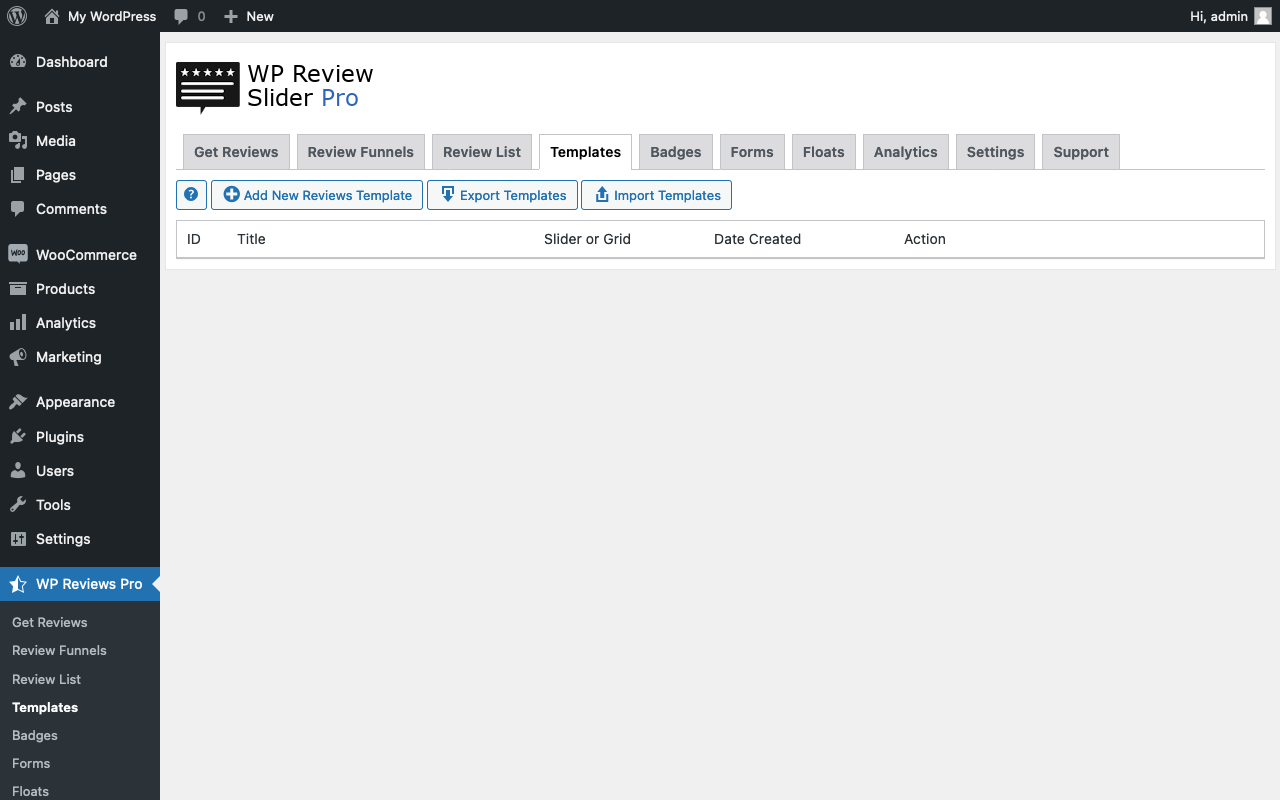
Task: Click the WooCommerce logo icon
Action: (x=18, y=254)
